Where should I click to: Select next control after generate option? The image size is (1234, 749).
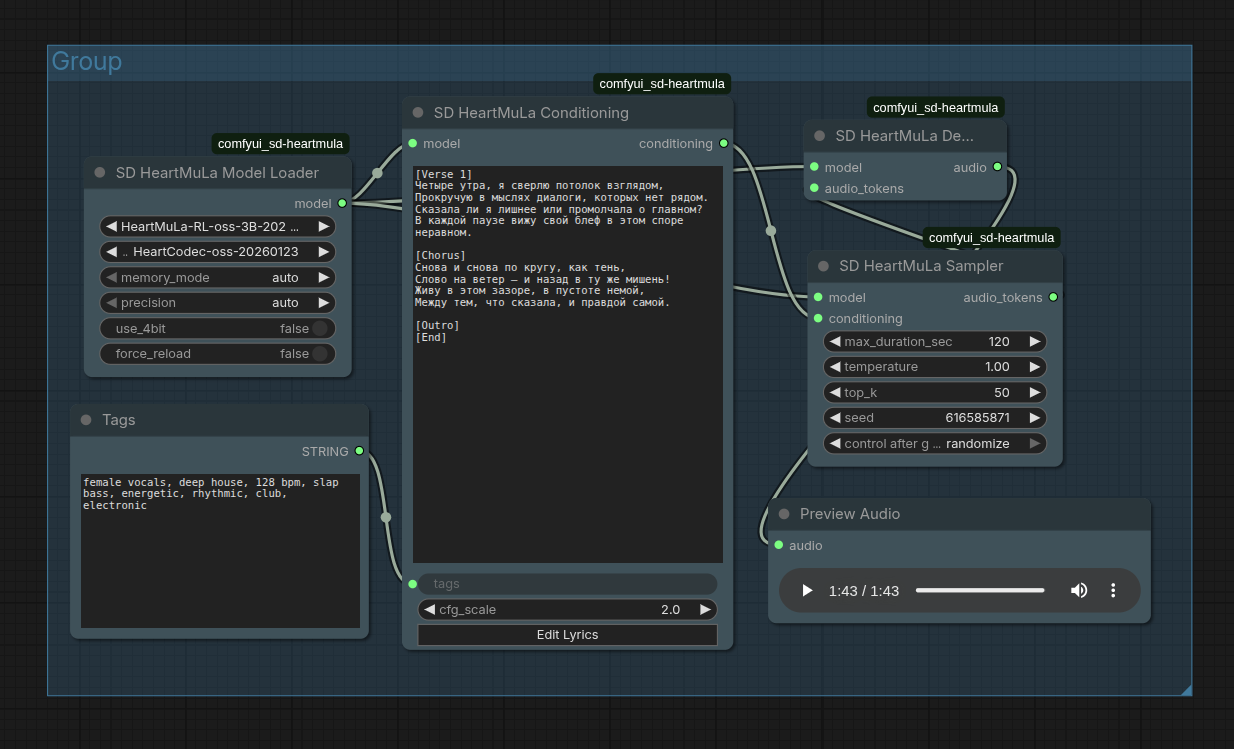1035,443
